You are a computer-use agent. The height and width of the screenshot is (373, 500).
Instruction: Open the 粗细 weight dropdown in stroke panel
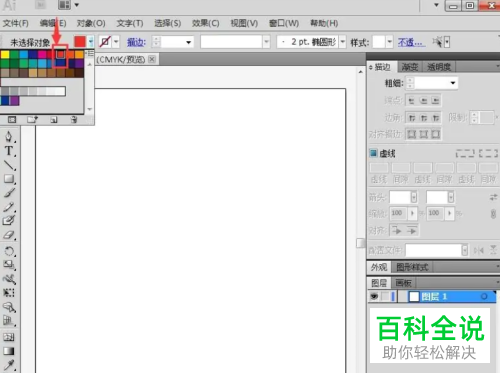pyautogui.click(x=453, y=83)
